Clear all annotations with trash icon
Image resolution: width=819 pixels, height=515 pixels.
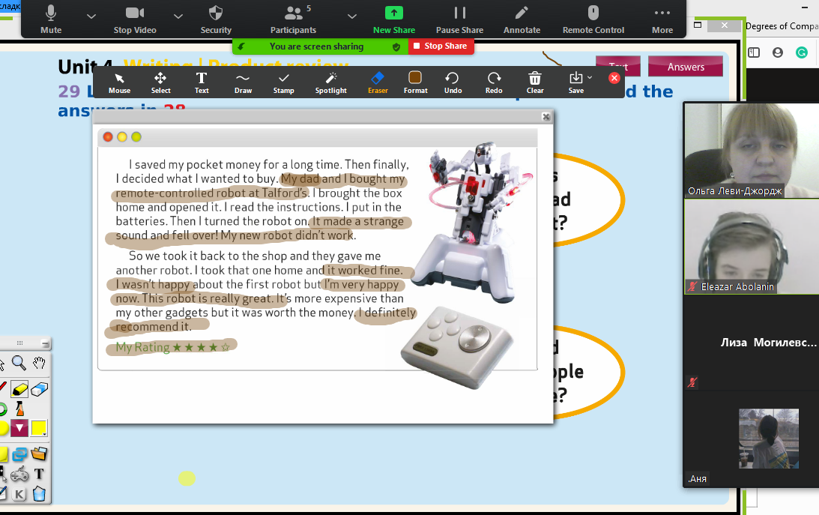click(x=535, y=82)
